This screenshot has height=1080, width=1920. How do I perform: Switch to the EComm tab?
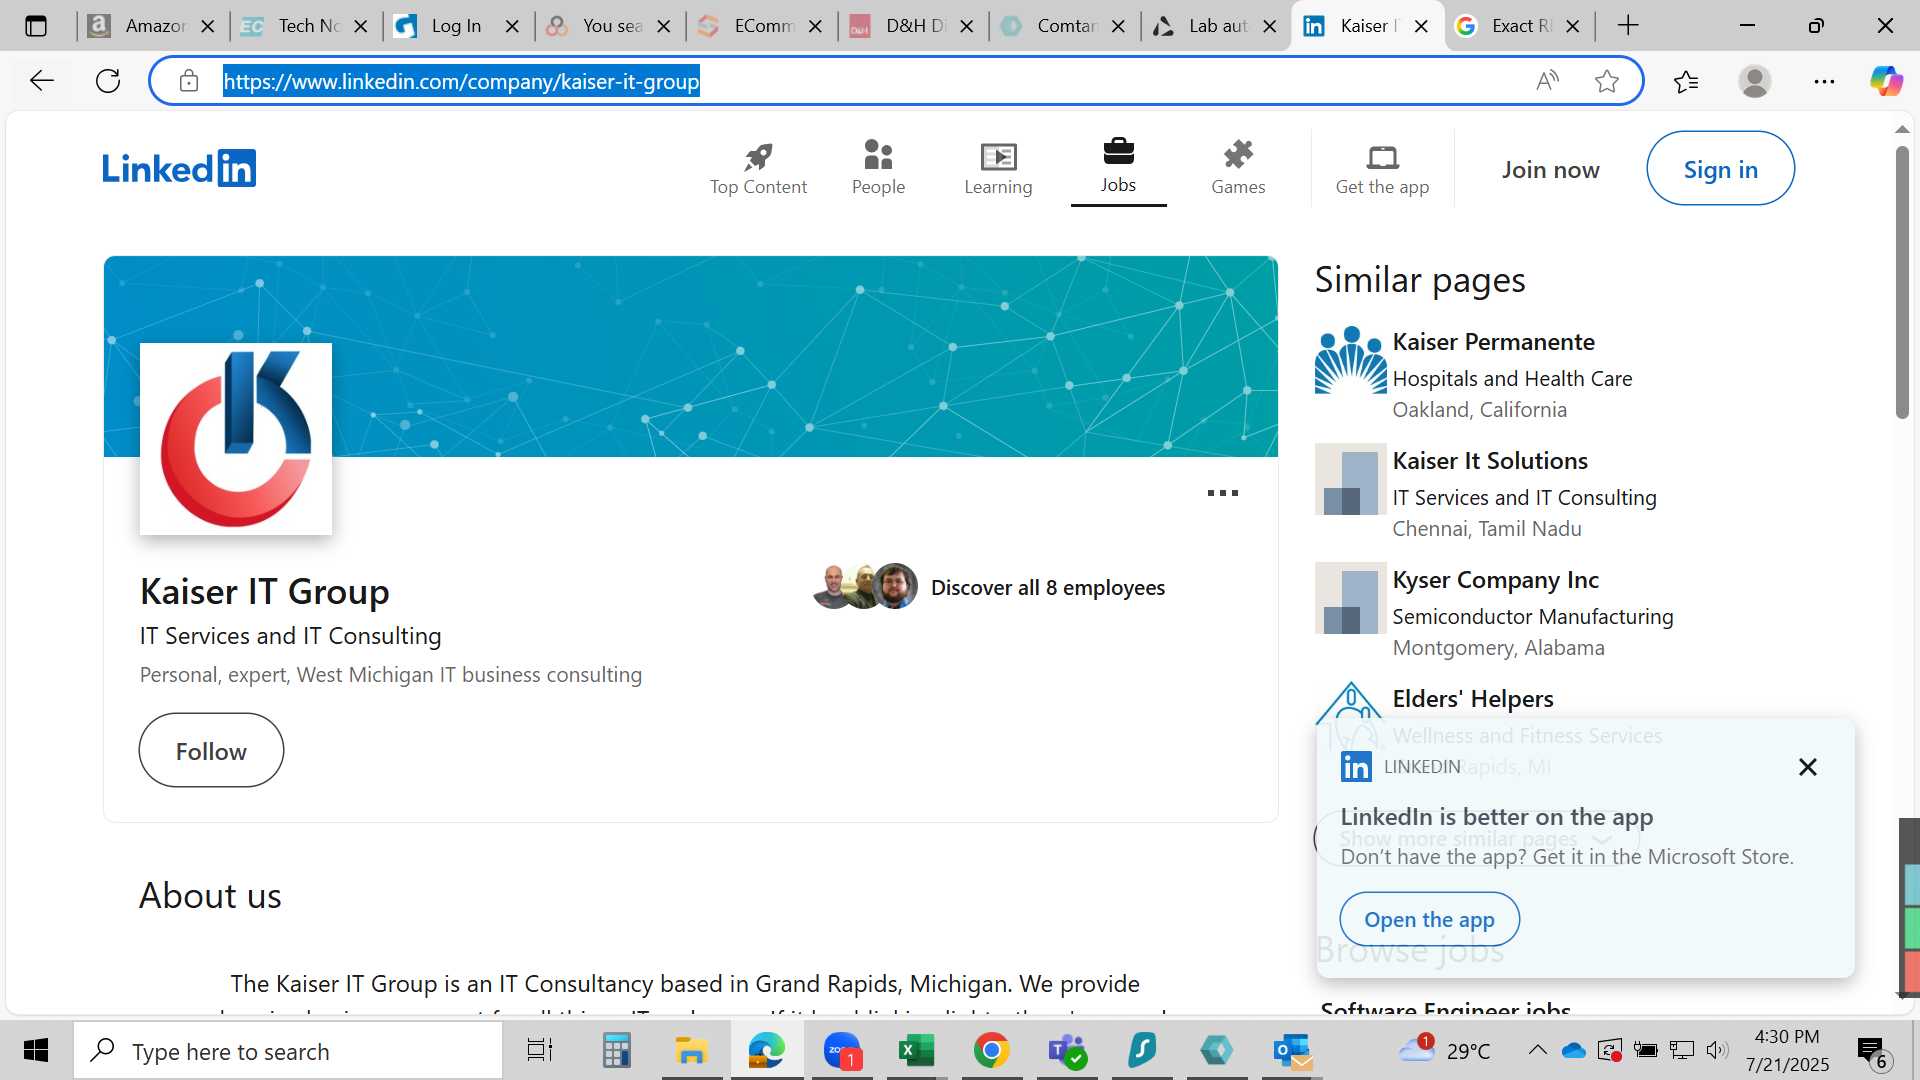point(760,26)
